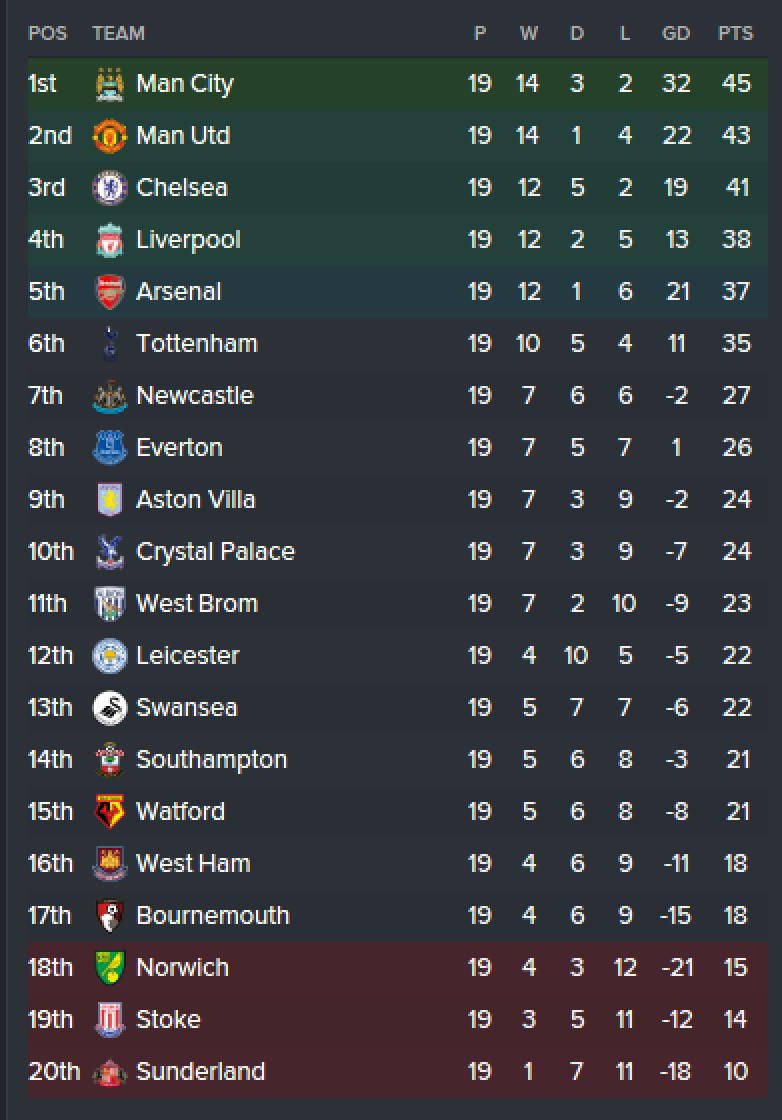The height and width of the screenshot is (1120, 782).
Task: Select the Bournemouth club badge
Action: point(110,916)
